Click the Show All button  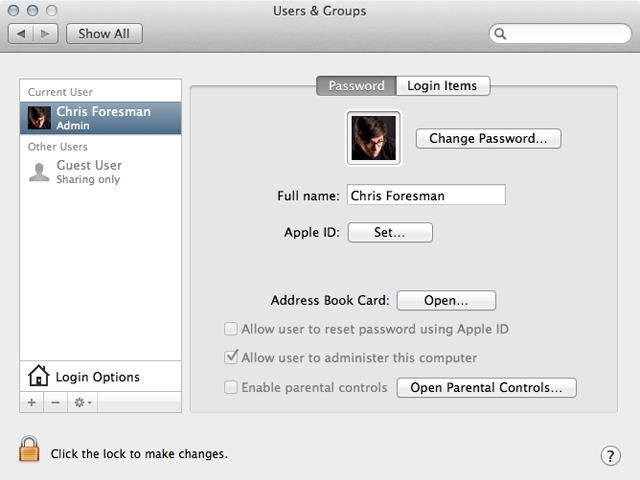pos(104,33)
